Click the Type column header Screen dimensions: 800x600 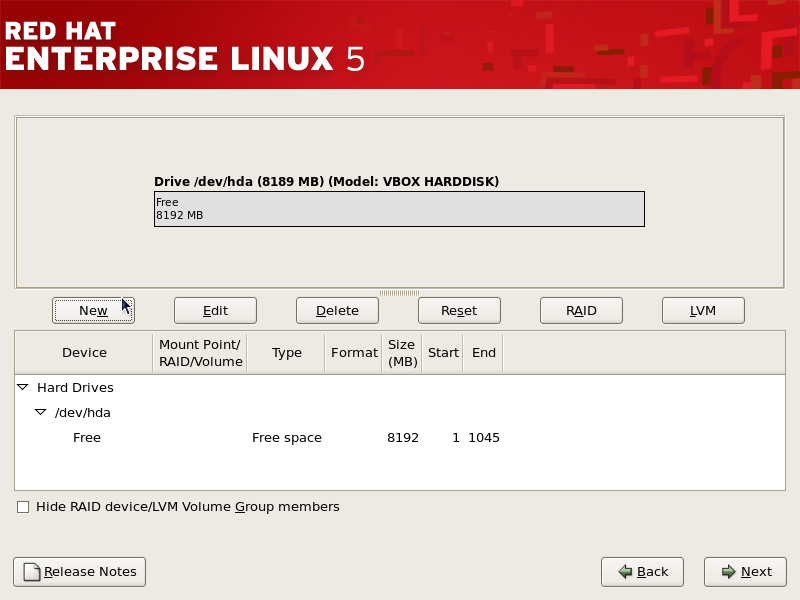pyautogui.click(x=286, y=353)
